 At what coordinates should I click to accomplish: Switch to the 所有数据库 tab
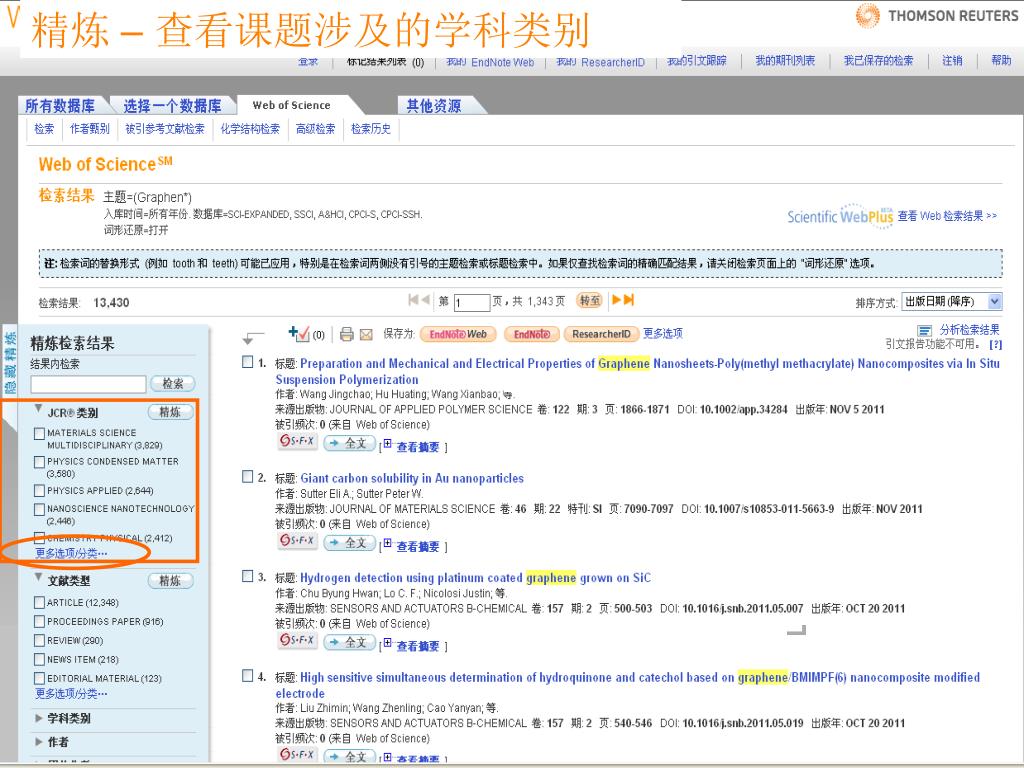point(60,106)
